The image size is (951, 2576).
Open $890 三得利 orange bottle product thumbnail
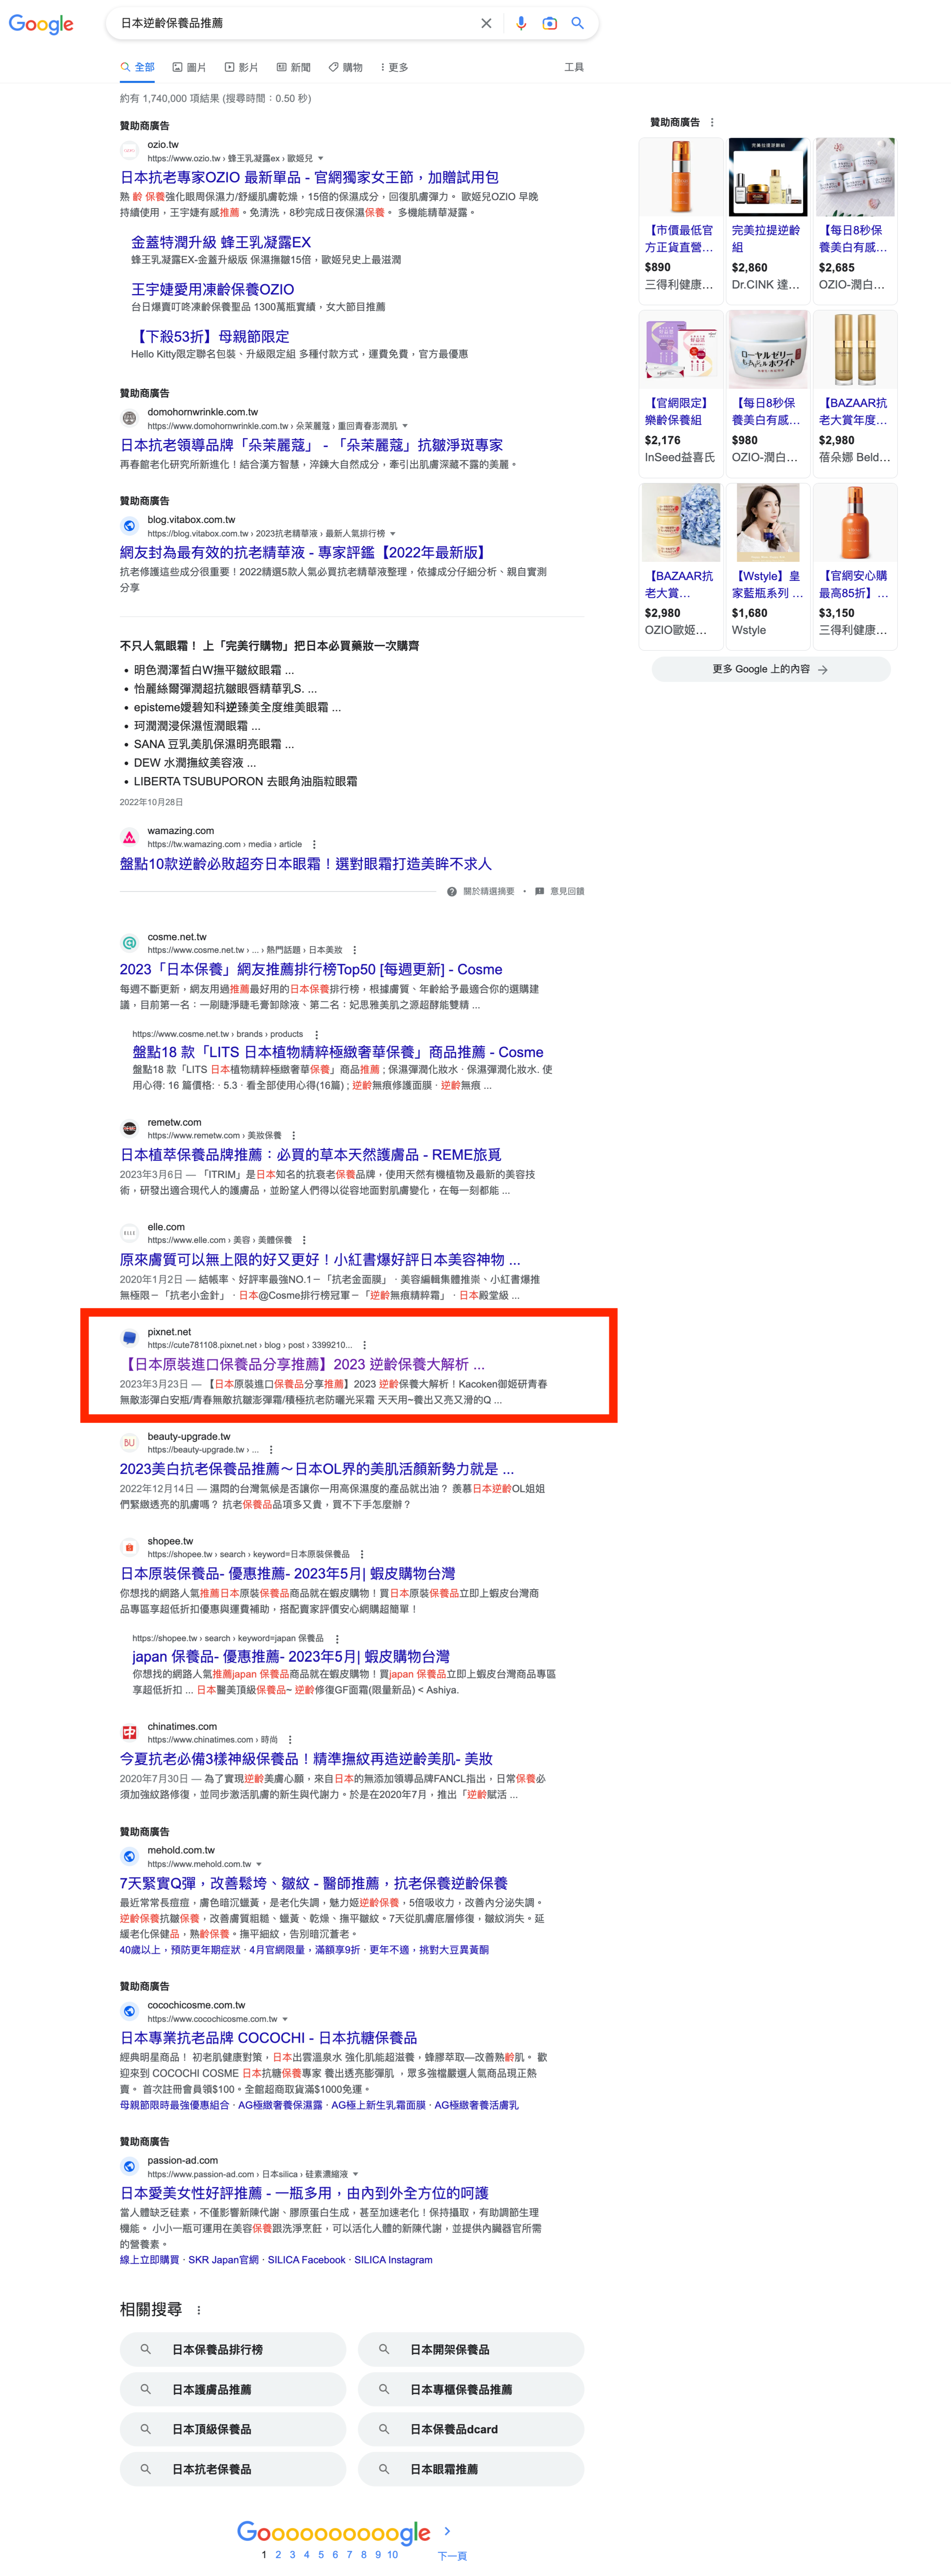[680, 178]
